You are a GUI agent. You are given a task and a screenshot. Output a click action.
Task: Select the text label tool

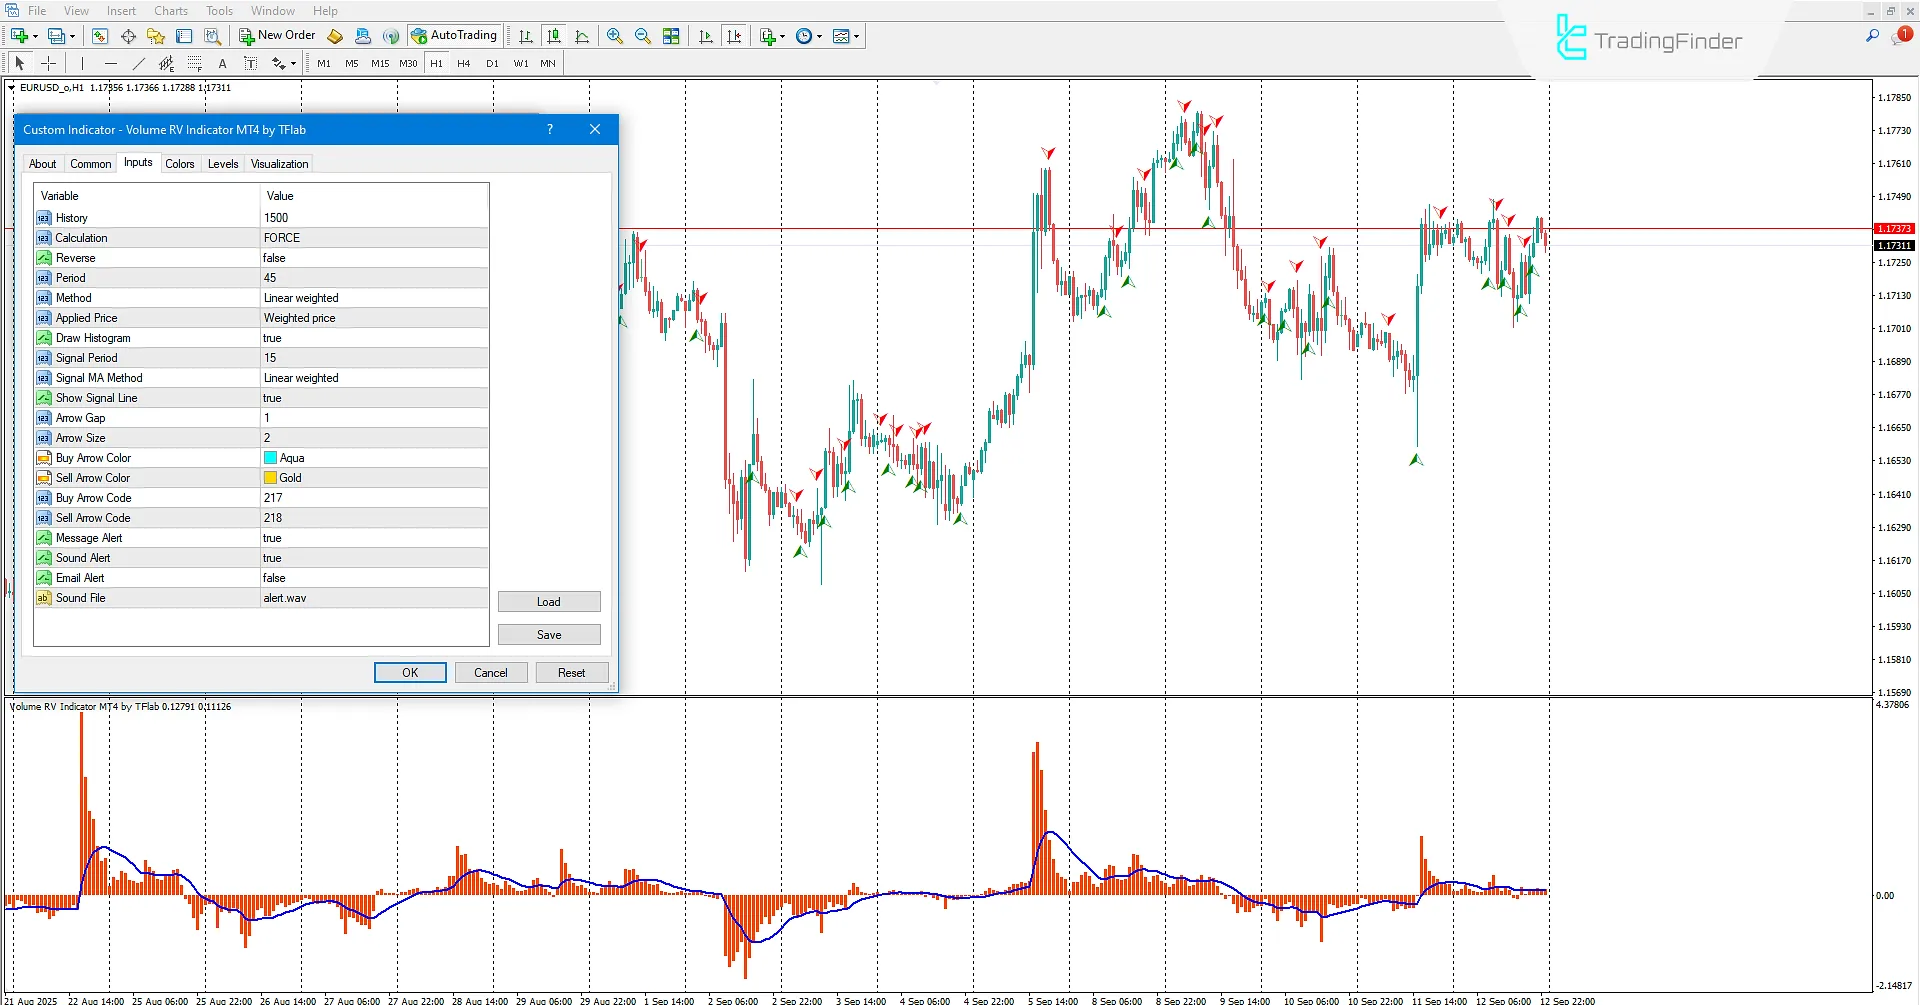point(250,63)
